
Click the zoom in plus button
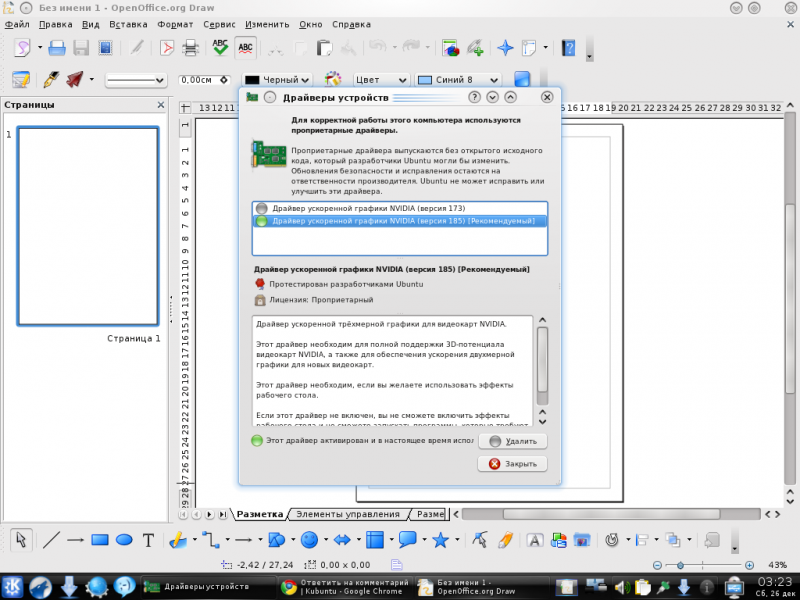pos(749,565)
